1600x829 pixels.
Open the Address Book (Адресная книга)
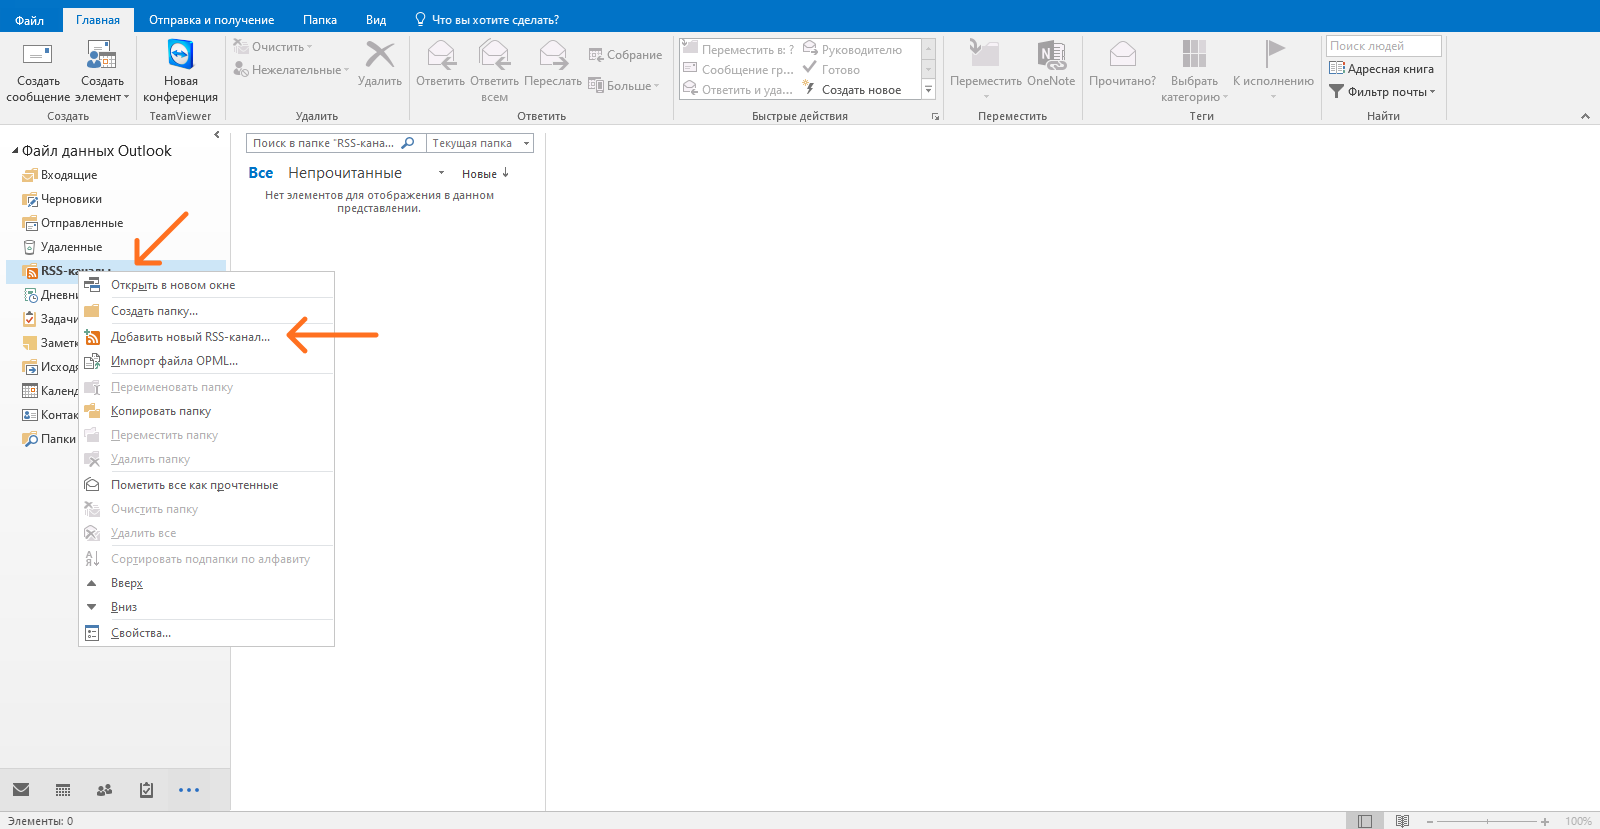[1381, 69]
